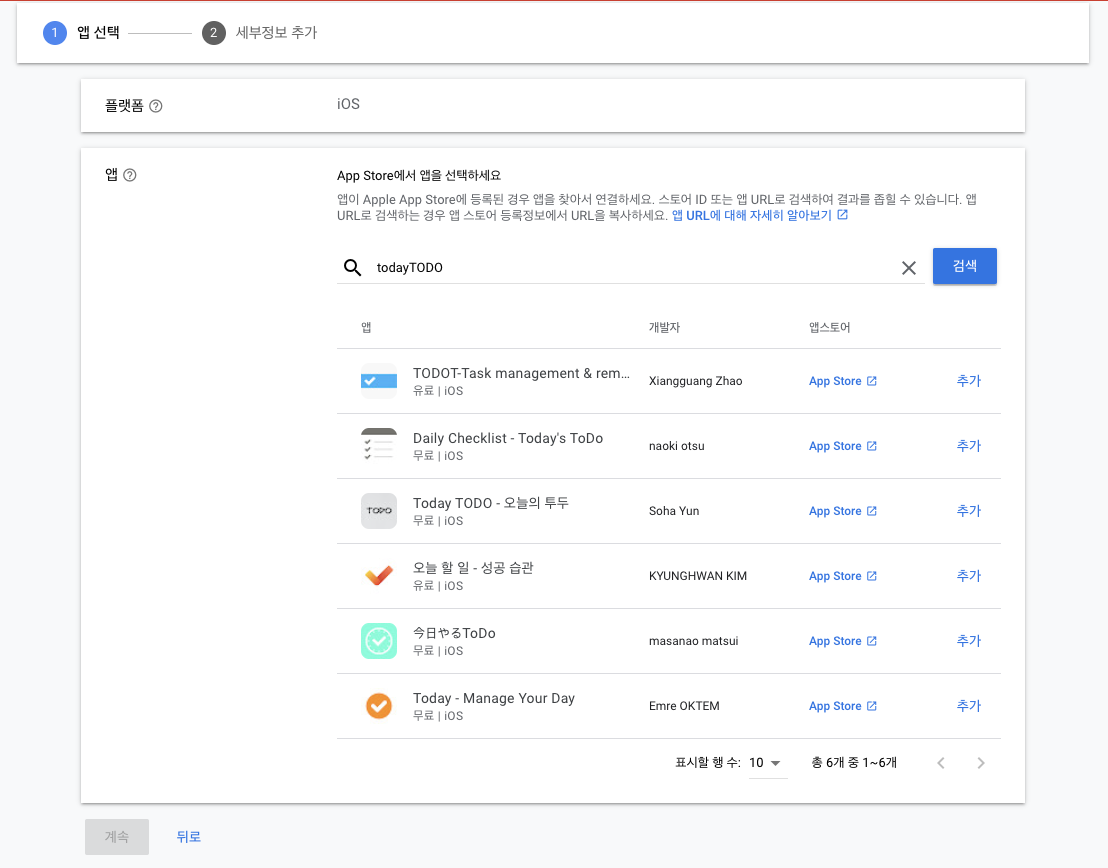Click Daily Checklist app icon

(379, 446)
